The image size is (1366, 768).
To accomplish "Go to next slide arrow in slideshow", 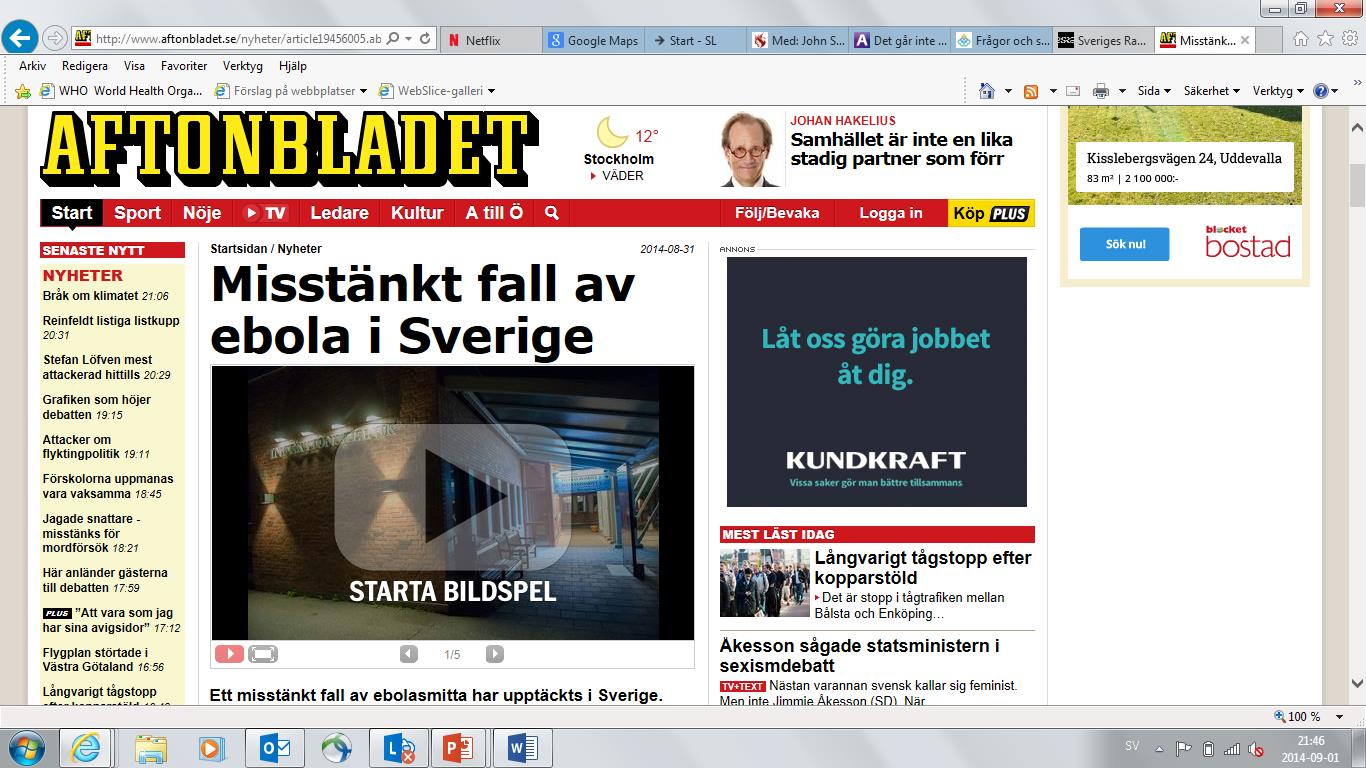I will [494, 654].
